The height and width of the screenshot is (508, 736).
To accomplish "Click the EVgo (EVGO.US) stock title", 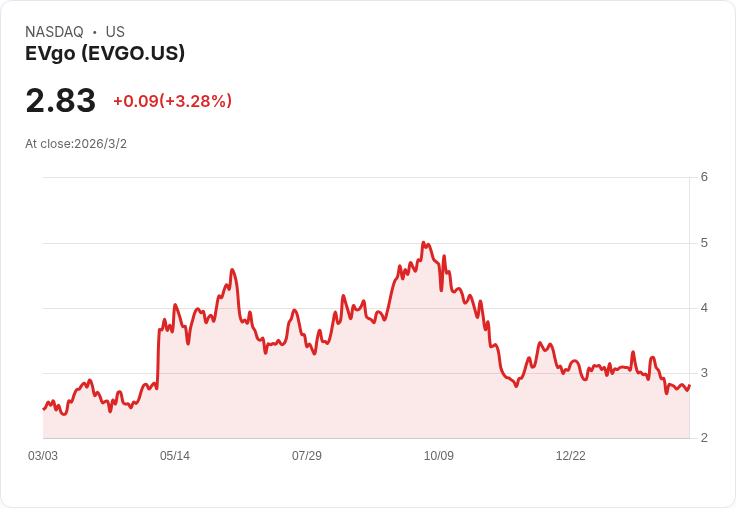I will pos(105,54).
